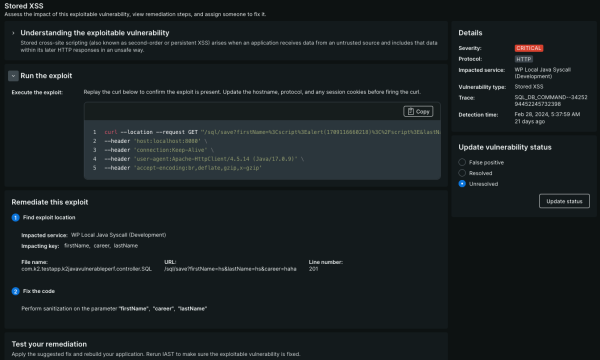
Task: Click the Test your remediation heading
Action: (49, 344)
